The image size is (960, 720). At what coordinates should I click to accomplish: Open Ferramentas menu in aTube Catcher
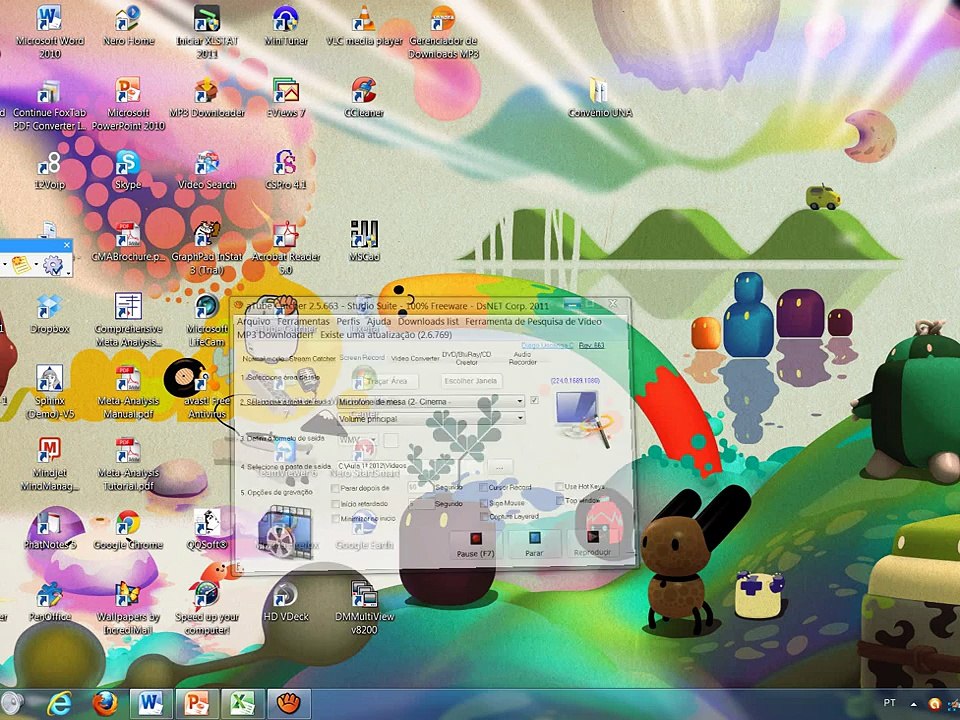coord(303,321)
